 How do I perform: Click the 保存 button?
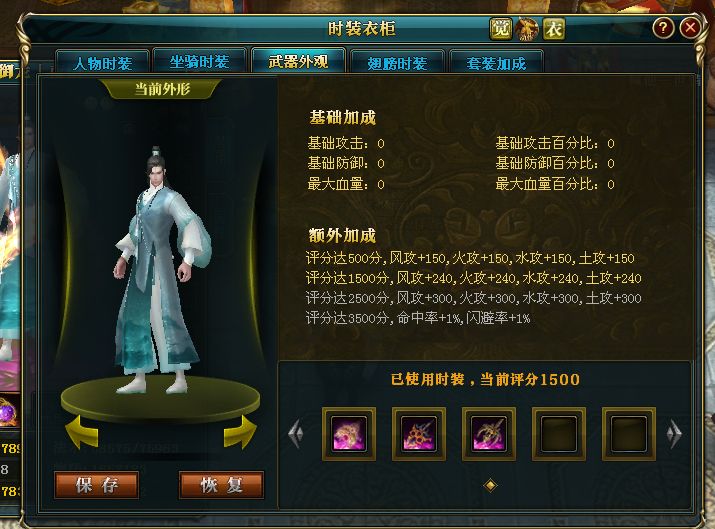click(97, 485)
